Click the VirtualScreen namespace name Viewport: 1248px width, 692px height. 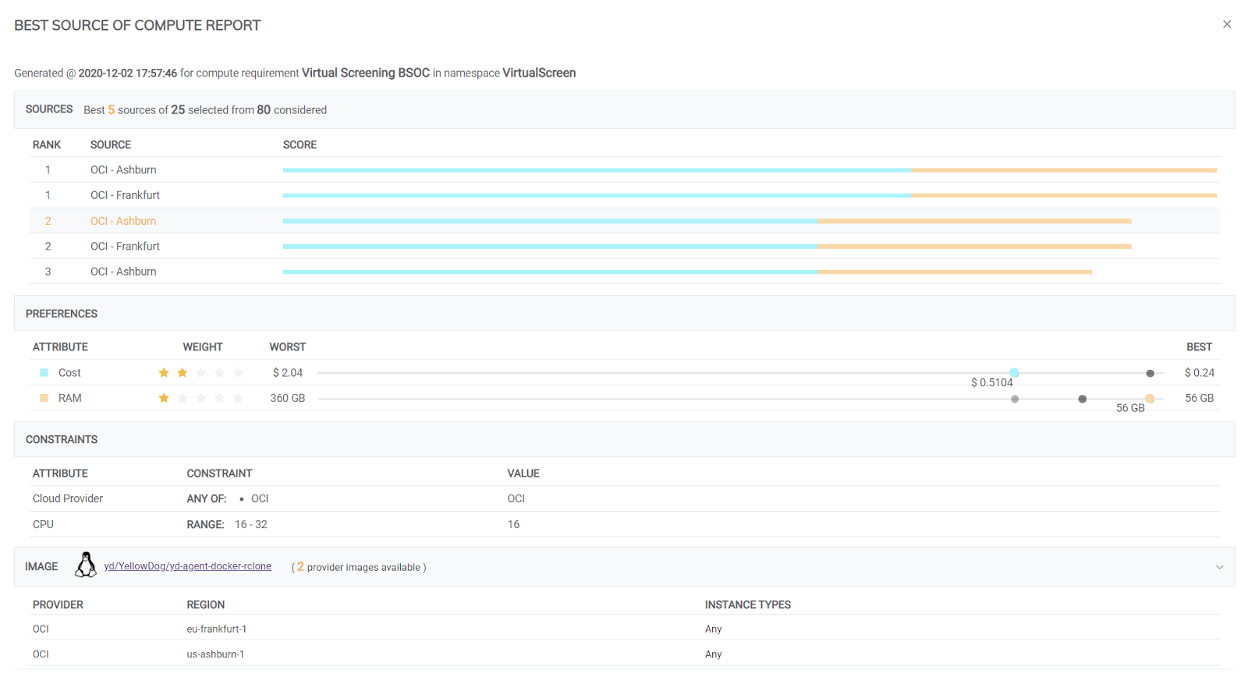pyautogui.click(x=539, y=73)
